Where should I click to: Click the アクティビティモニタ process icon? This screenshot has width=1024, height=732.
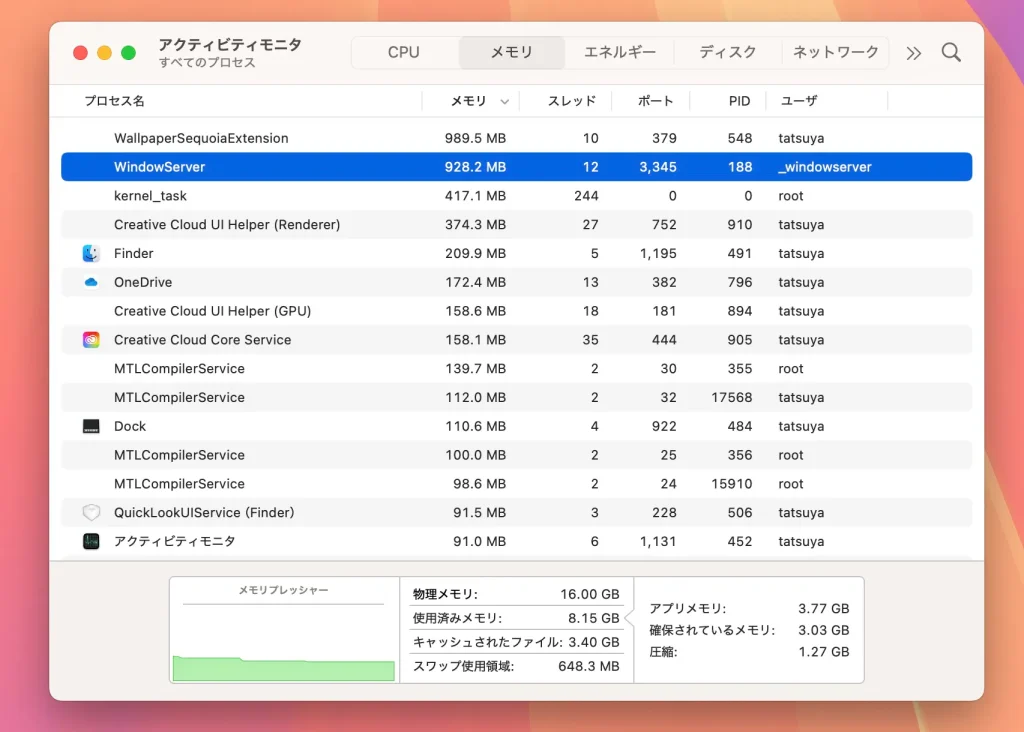click(x=90, y=541)
